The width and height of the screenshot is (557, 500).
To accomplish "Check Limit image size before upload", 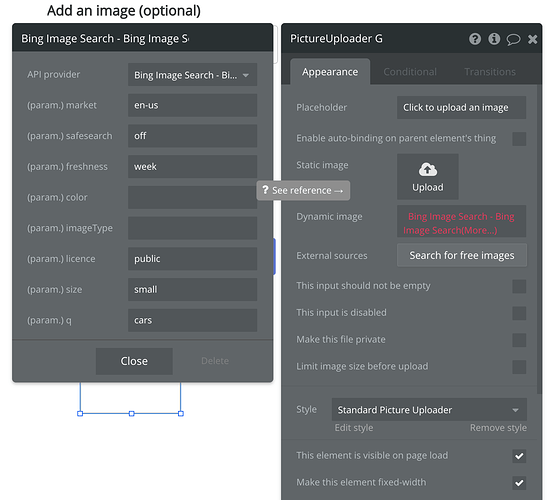I will tap(519, 367).
